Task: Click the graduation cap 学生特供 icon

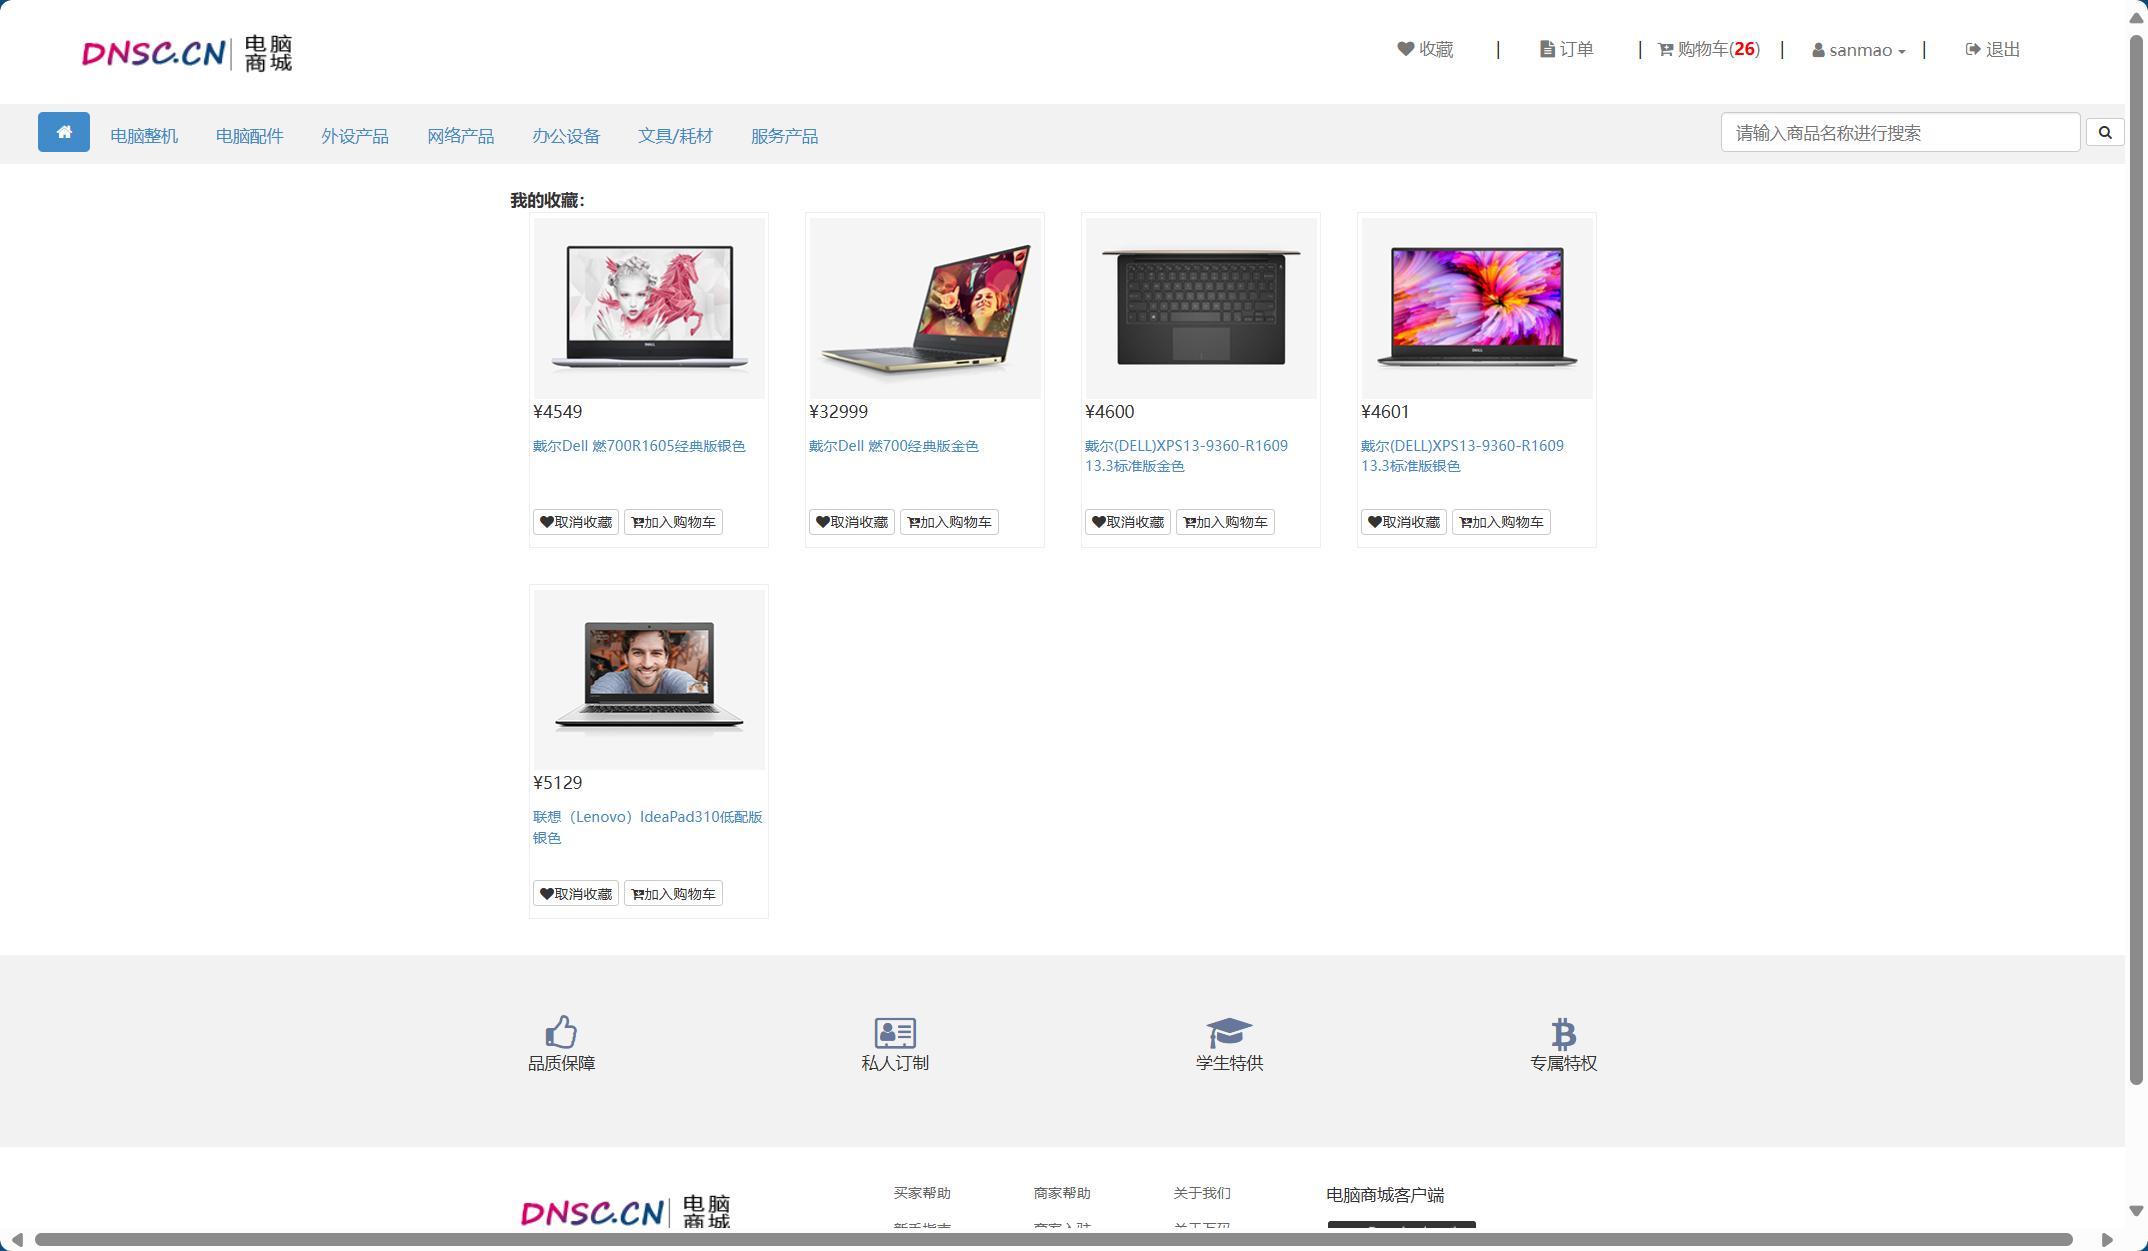Action: click(x=1229, y=1033)
